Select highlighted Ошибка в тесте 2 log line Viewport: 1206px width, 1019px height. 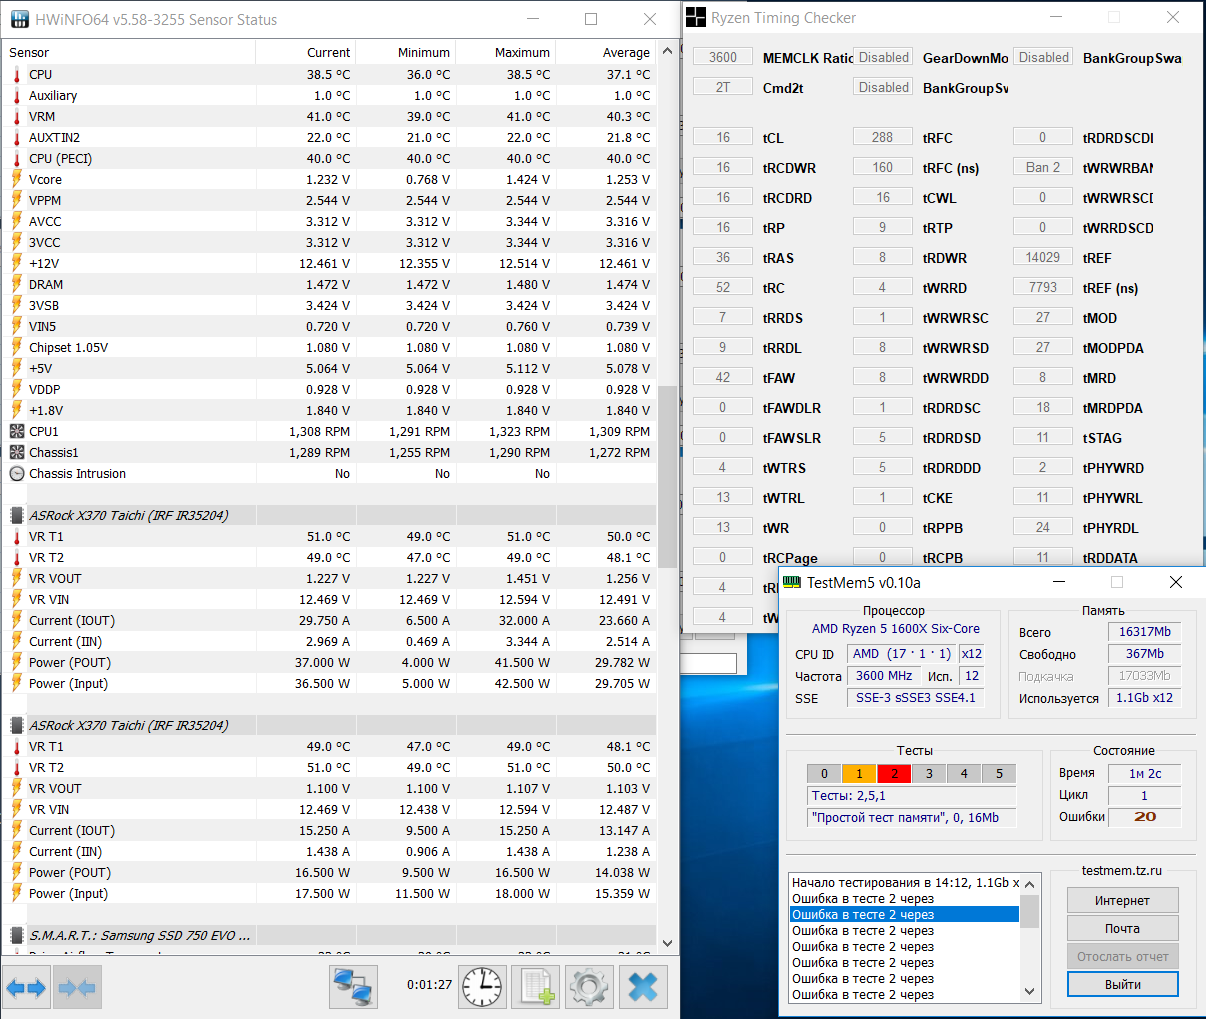pos(904,914)
